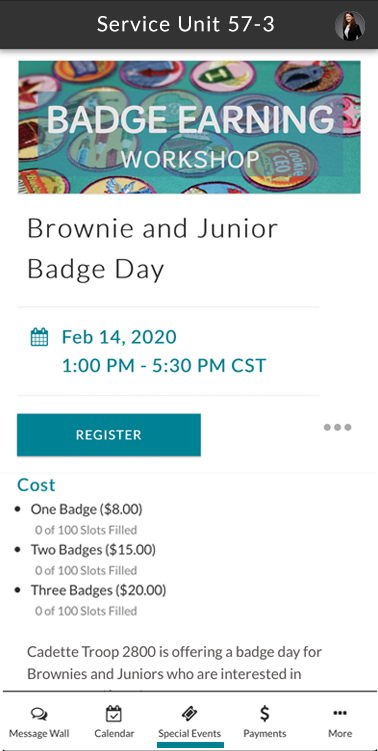Click the 1:00 PM - 5:30 PM CST time
The height and width of the screenshot is (751, 378).
[x=163, y=366]
